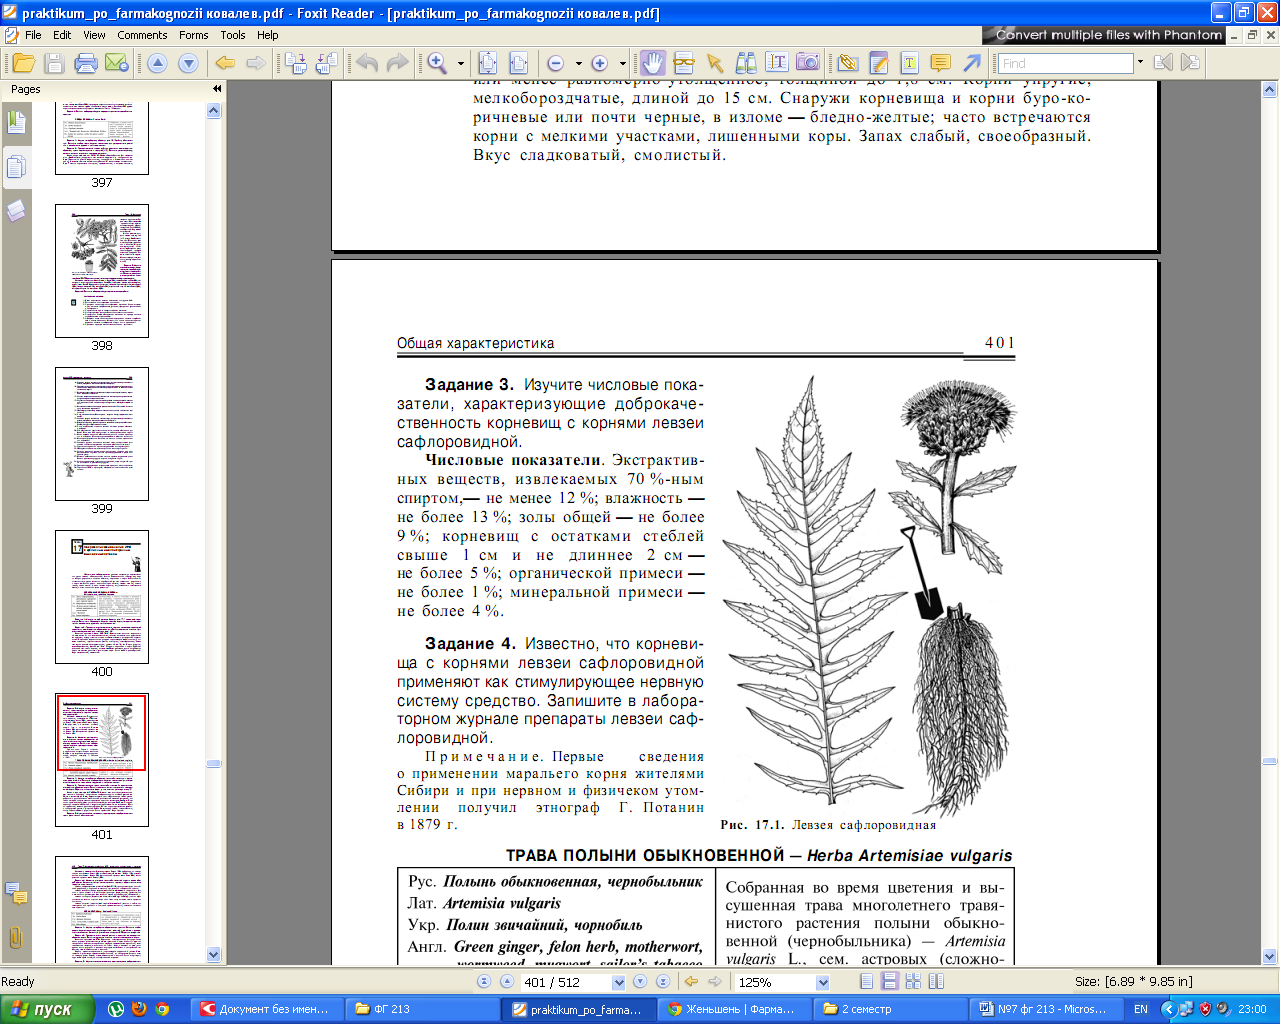Click the Fit Page icon

[x=487, y=63]
